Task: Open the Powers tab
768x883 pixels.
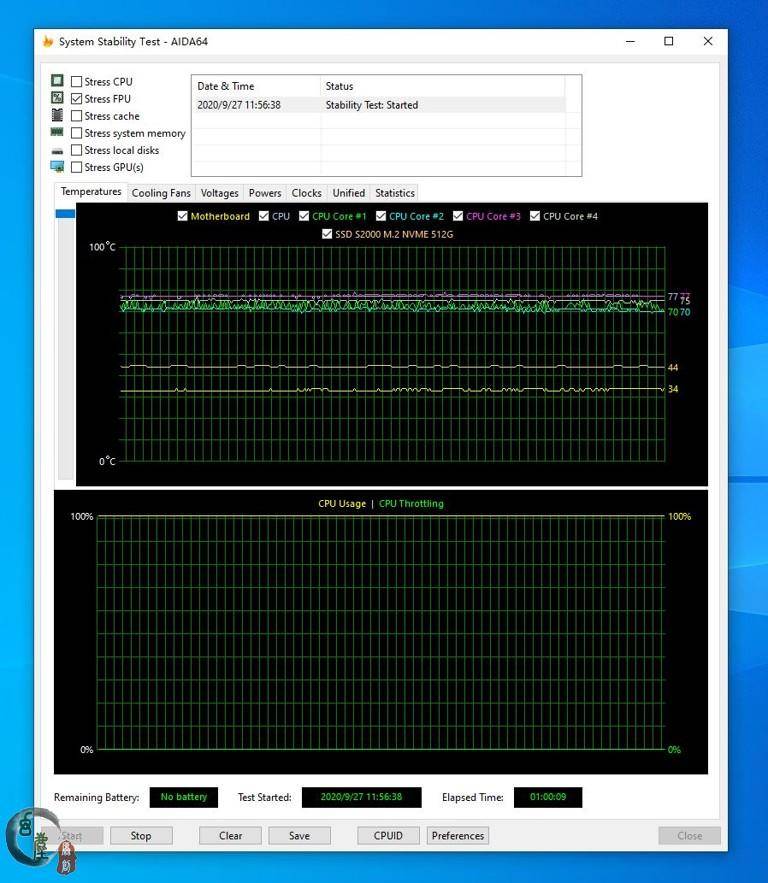Action: pyautogui.click(x=265, y=193)
